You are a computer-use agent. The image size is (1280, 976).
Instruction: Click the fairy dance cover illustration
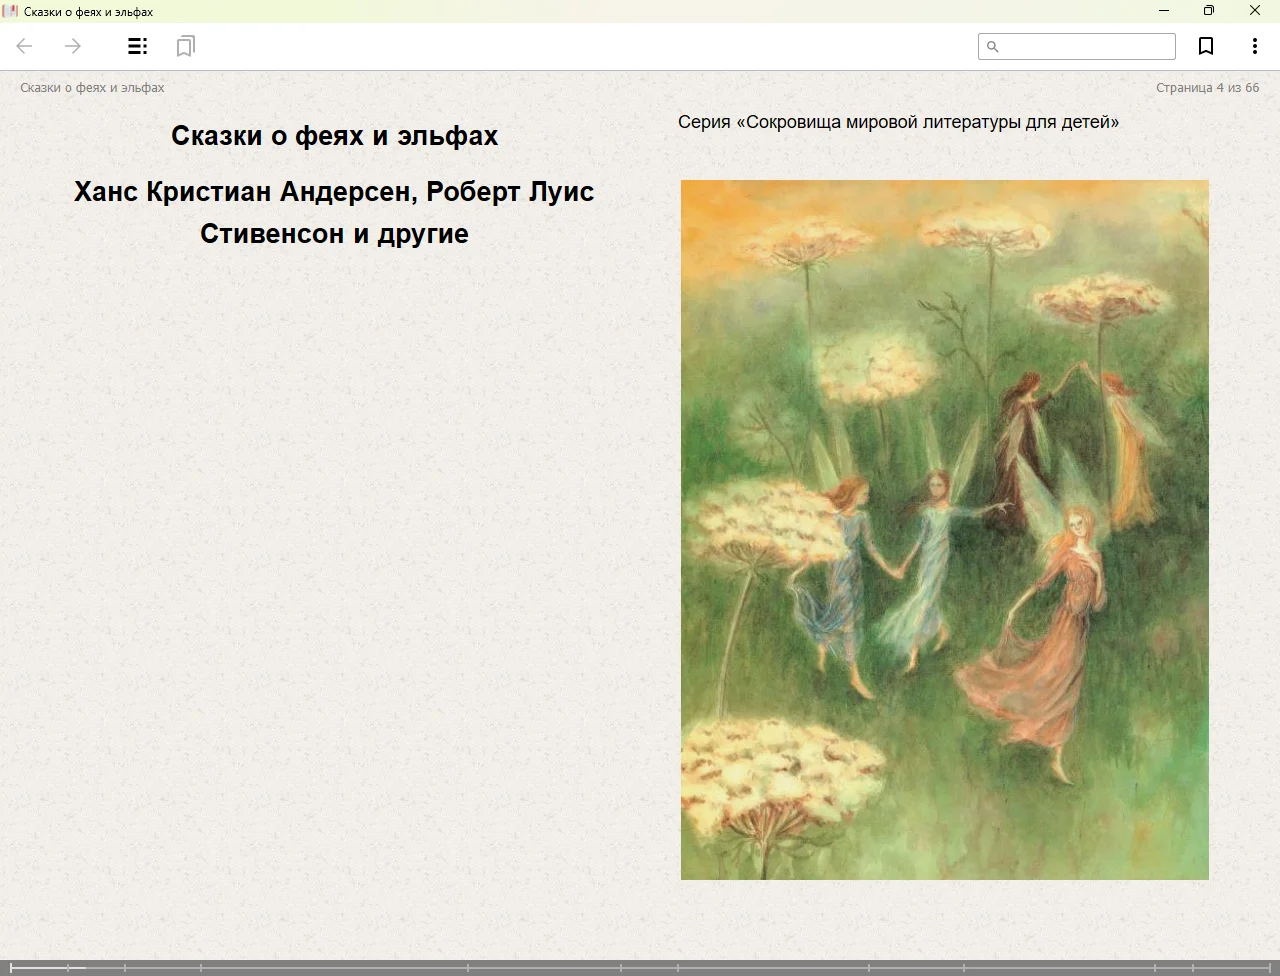[944, 530]
